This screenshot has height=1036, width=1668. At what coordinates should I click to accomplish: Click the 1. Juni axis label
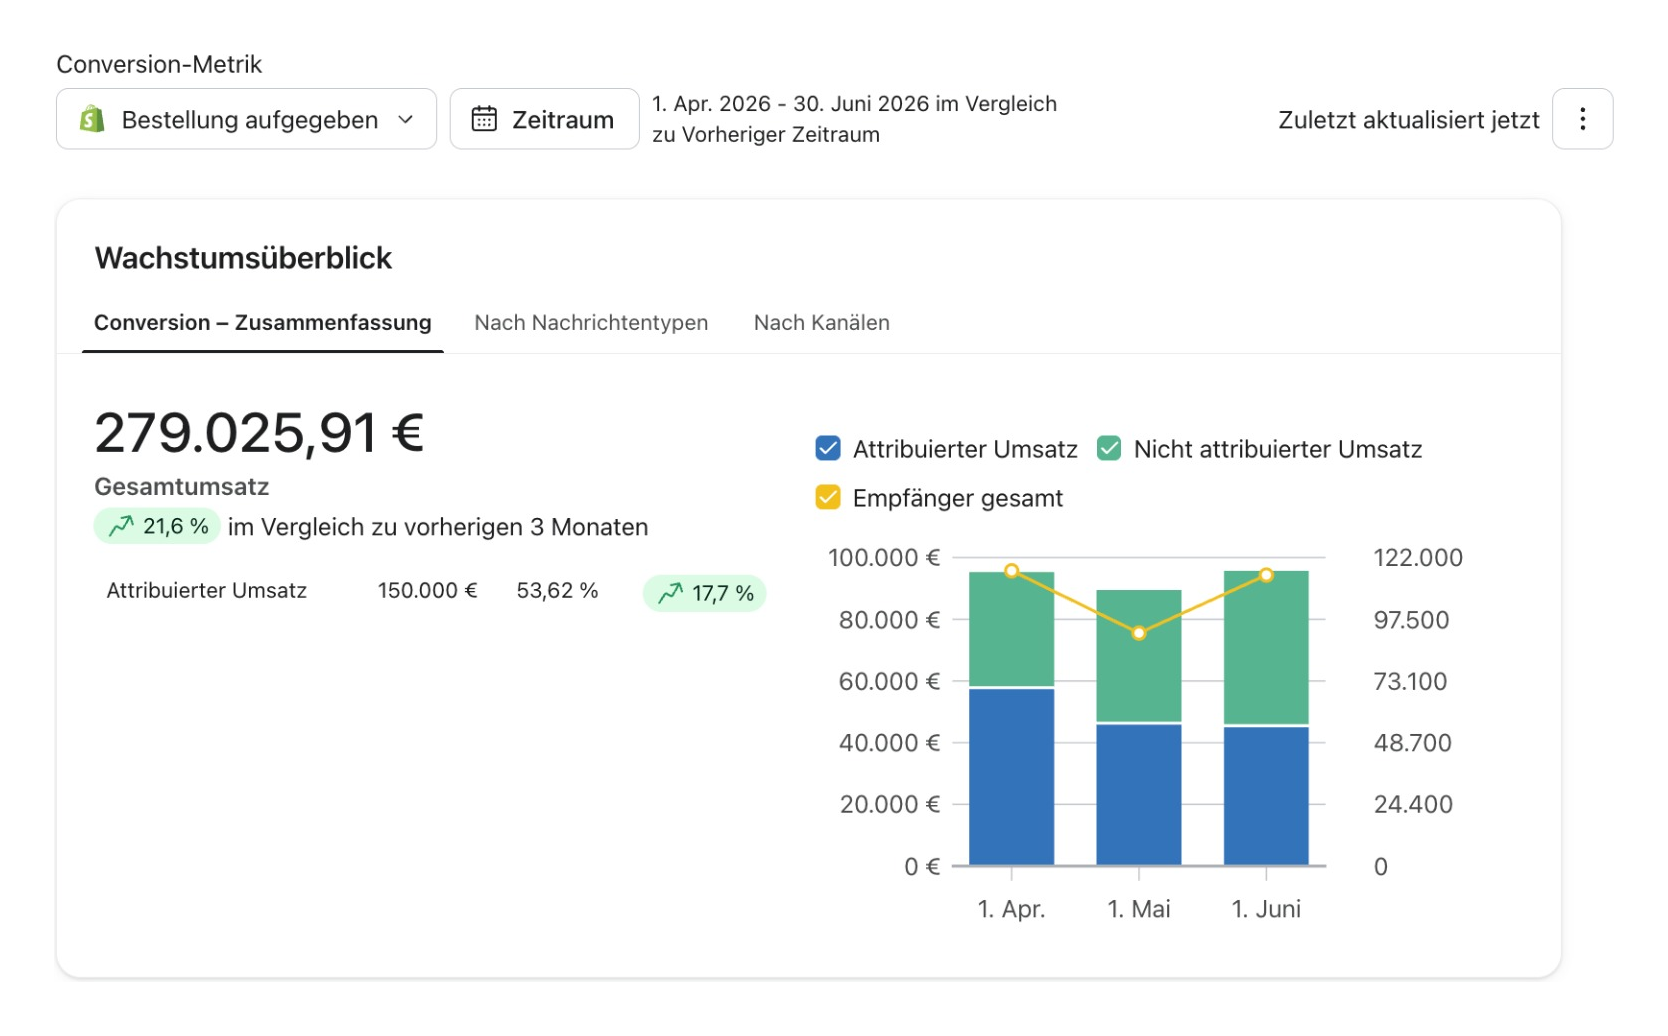[x=1266, y=909]
